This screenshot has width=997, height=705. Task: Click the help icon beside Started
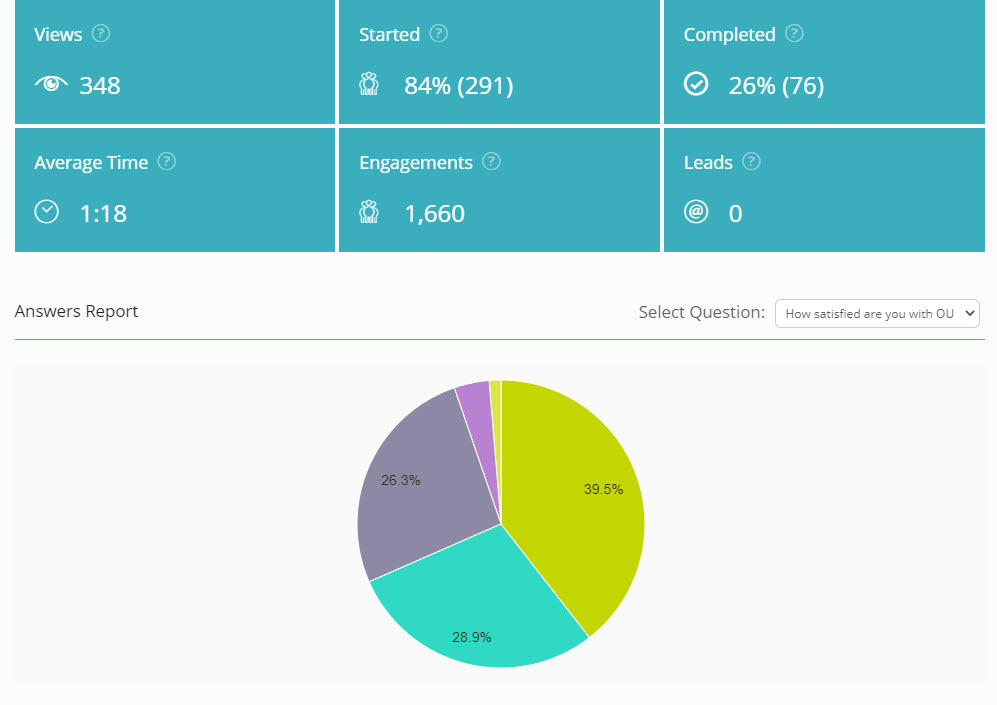pos(439,34)
